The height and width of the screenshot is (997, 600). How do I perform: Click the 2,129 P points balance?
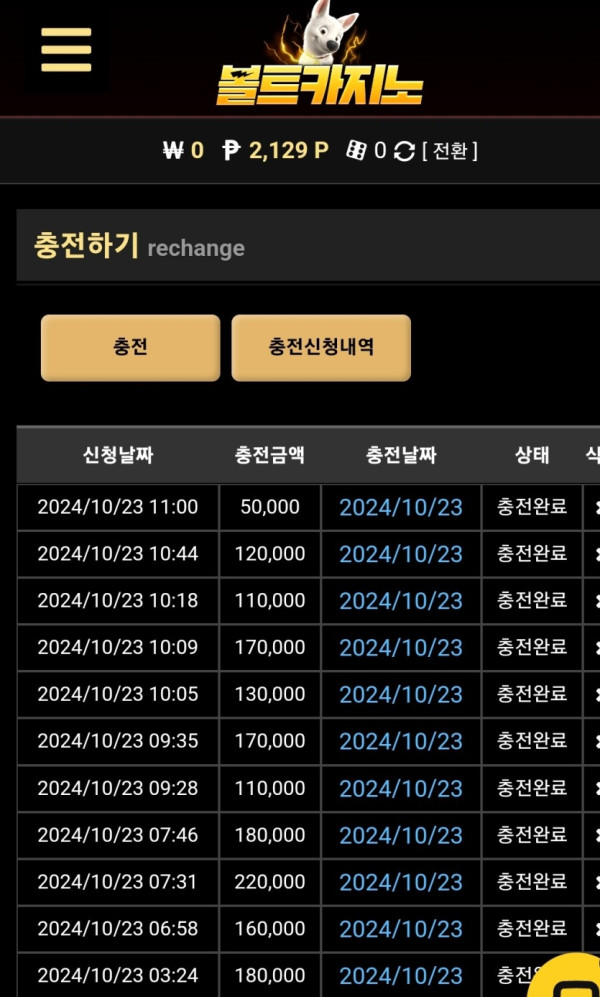[289, 151]
